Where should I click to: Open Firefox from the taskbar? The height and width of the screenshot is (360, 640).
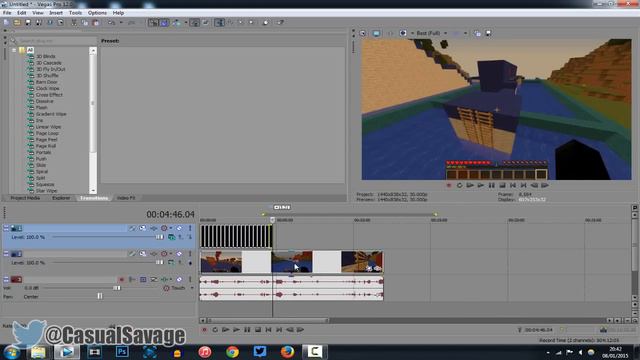tap(287, 351)
